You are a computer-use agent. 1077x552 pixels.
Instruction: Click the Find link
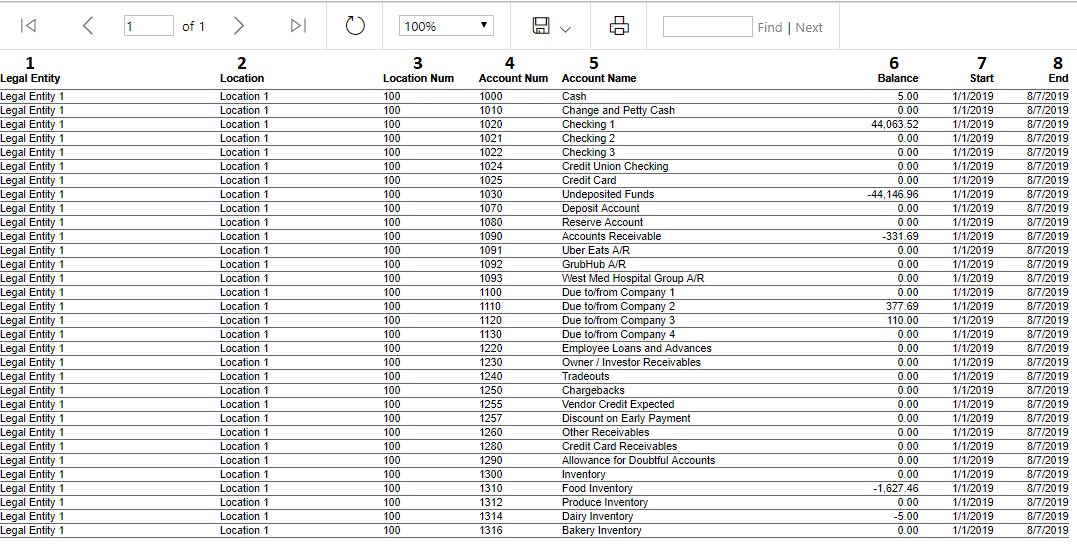click(x=770, y=27)
